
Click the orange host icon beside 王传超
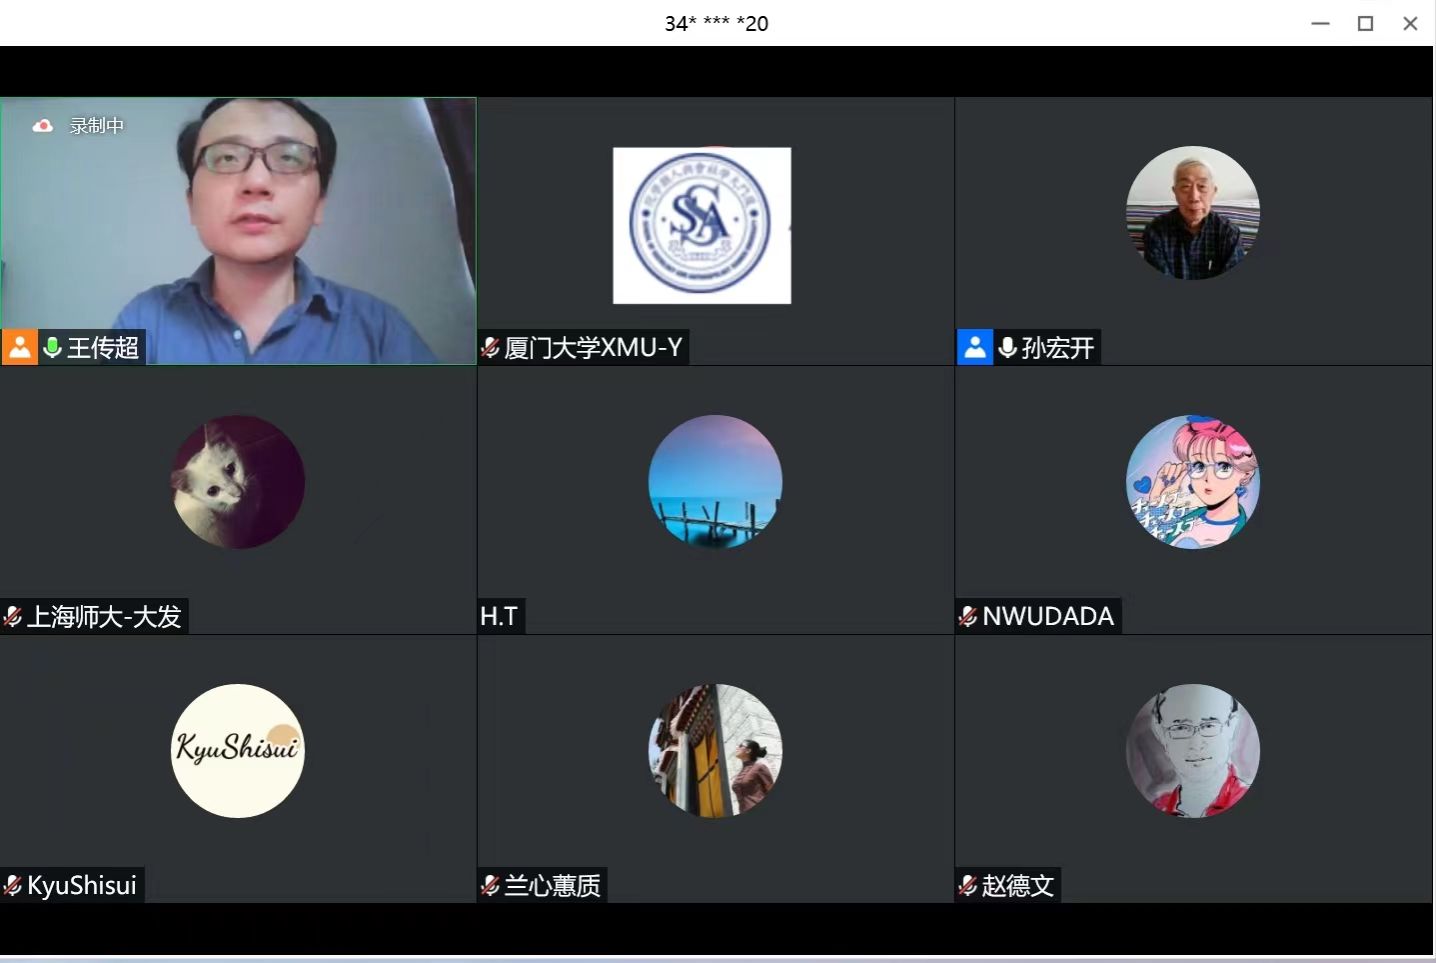click(x=19, y=347)
